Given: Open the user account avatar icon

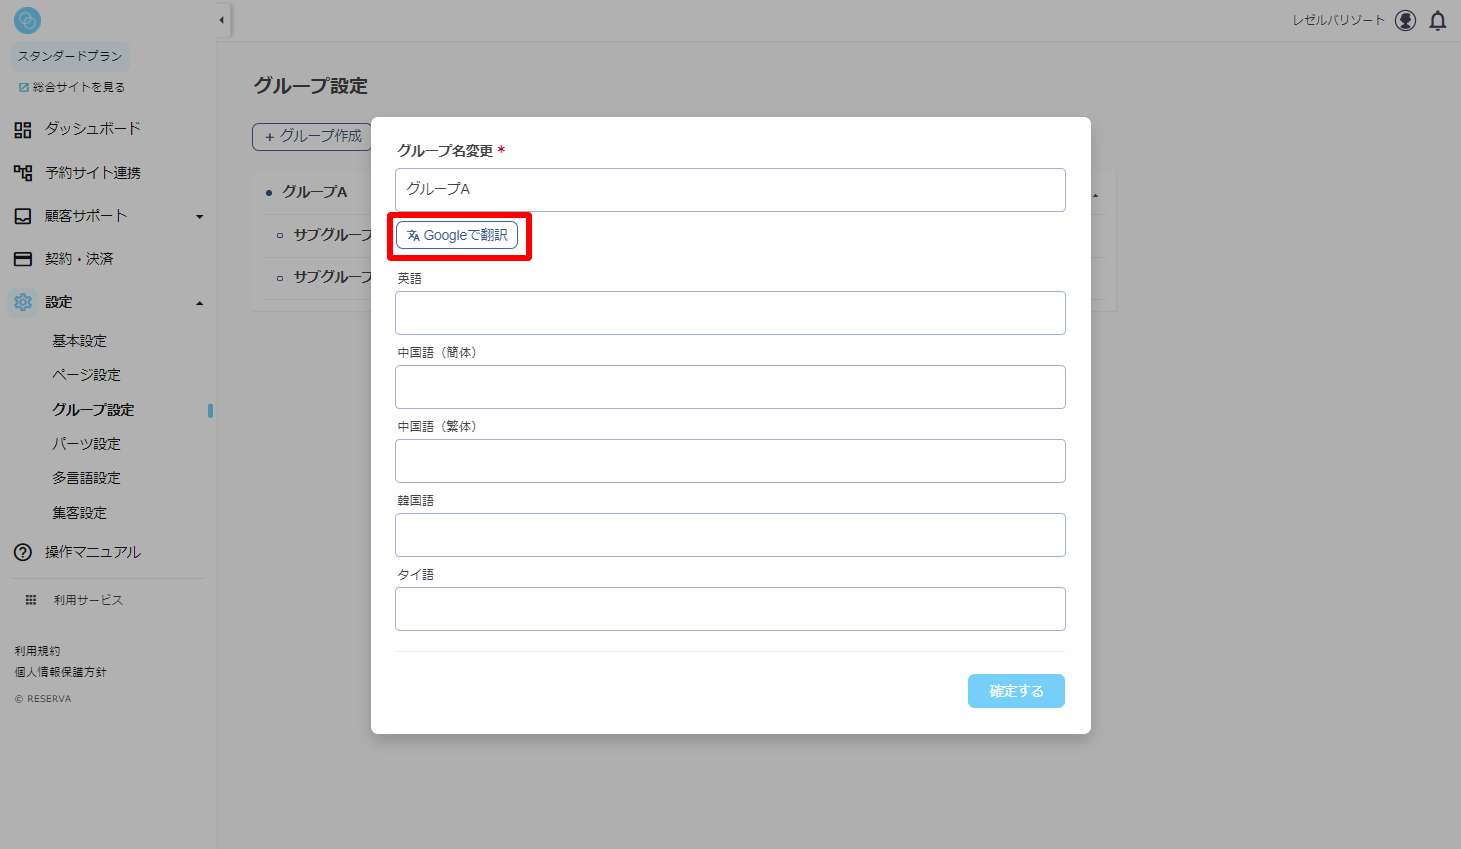Looking at the screenshot, I should 1406,20.
